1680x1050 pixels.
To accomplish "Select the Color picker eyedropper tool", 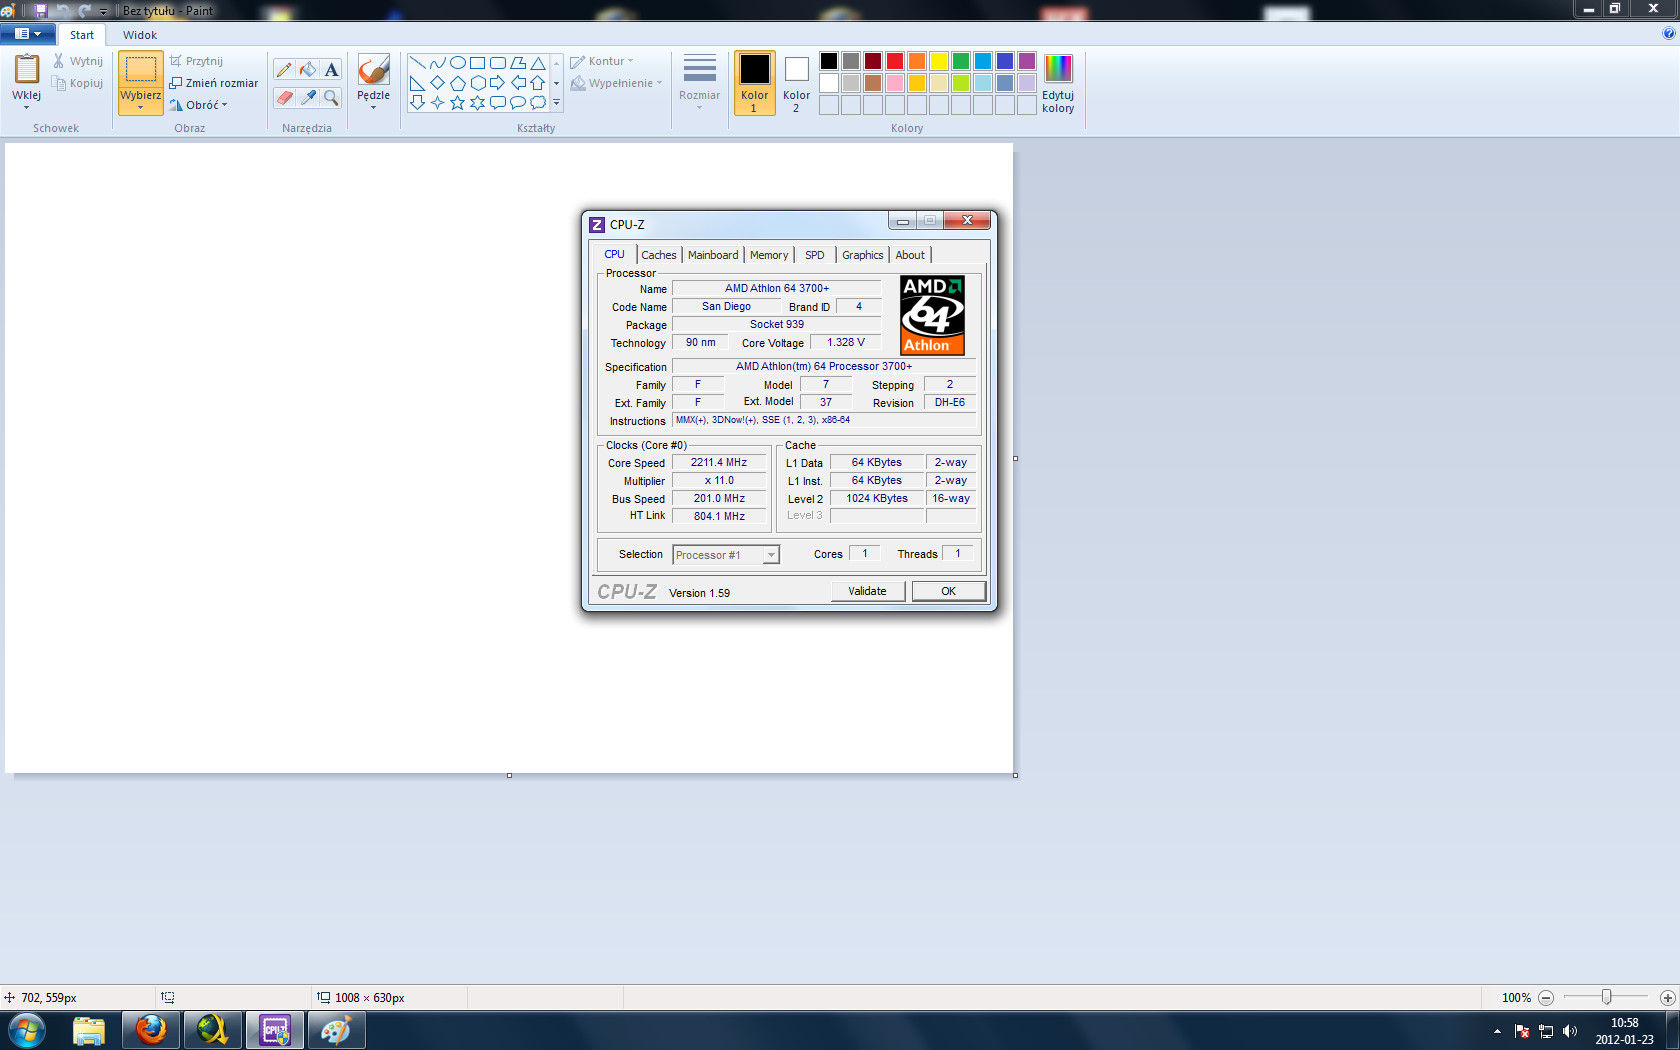I will coord(308,98).
